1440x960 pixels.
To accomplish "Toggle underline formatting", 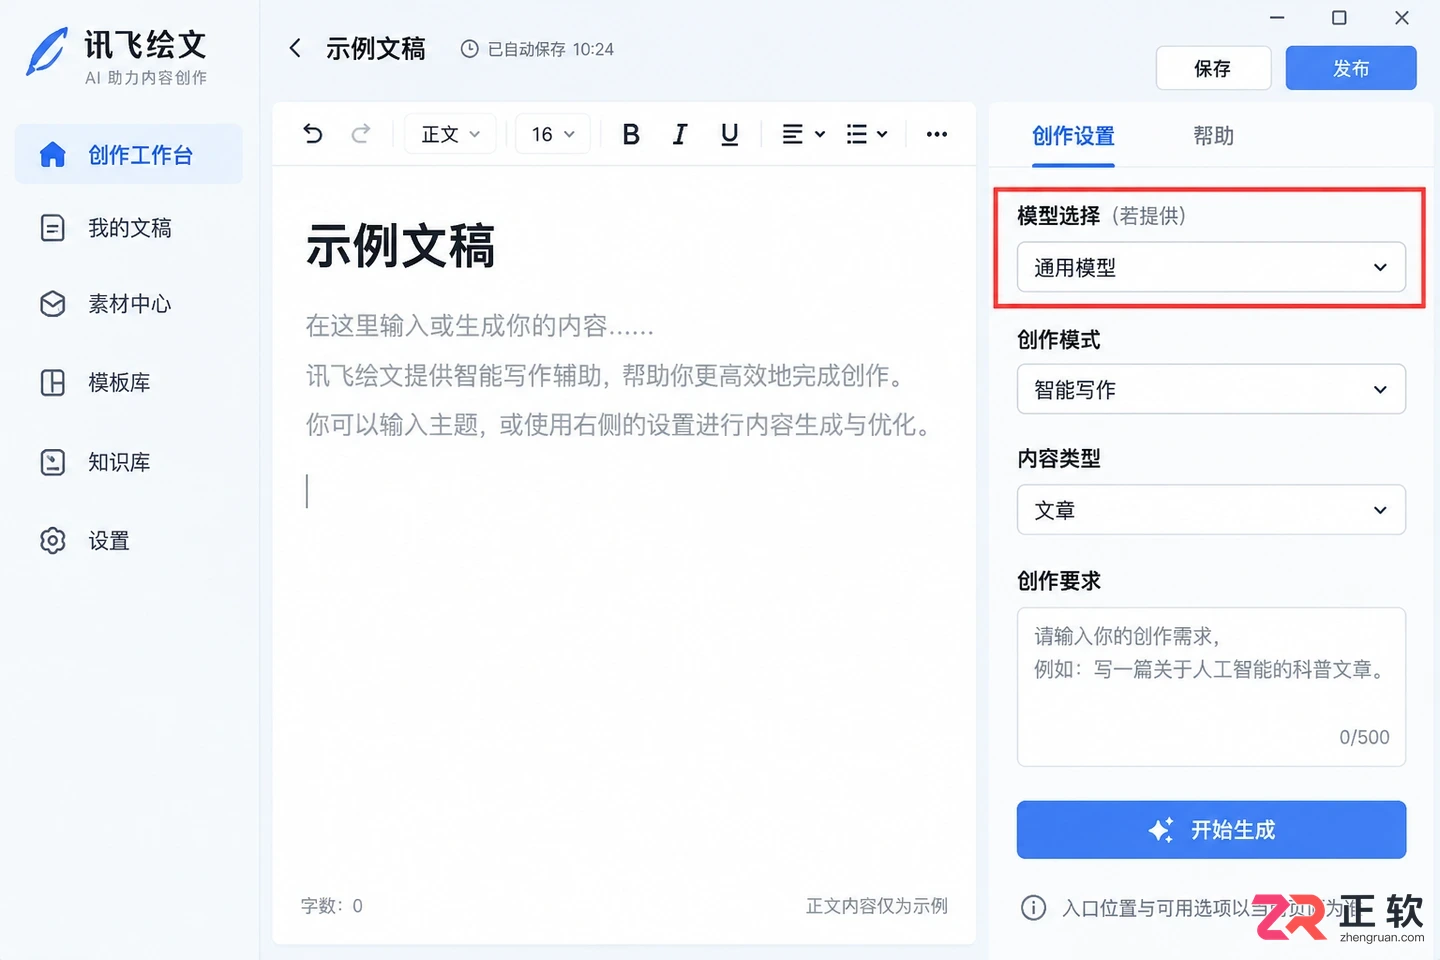I will click(730, 134).
